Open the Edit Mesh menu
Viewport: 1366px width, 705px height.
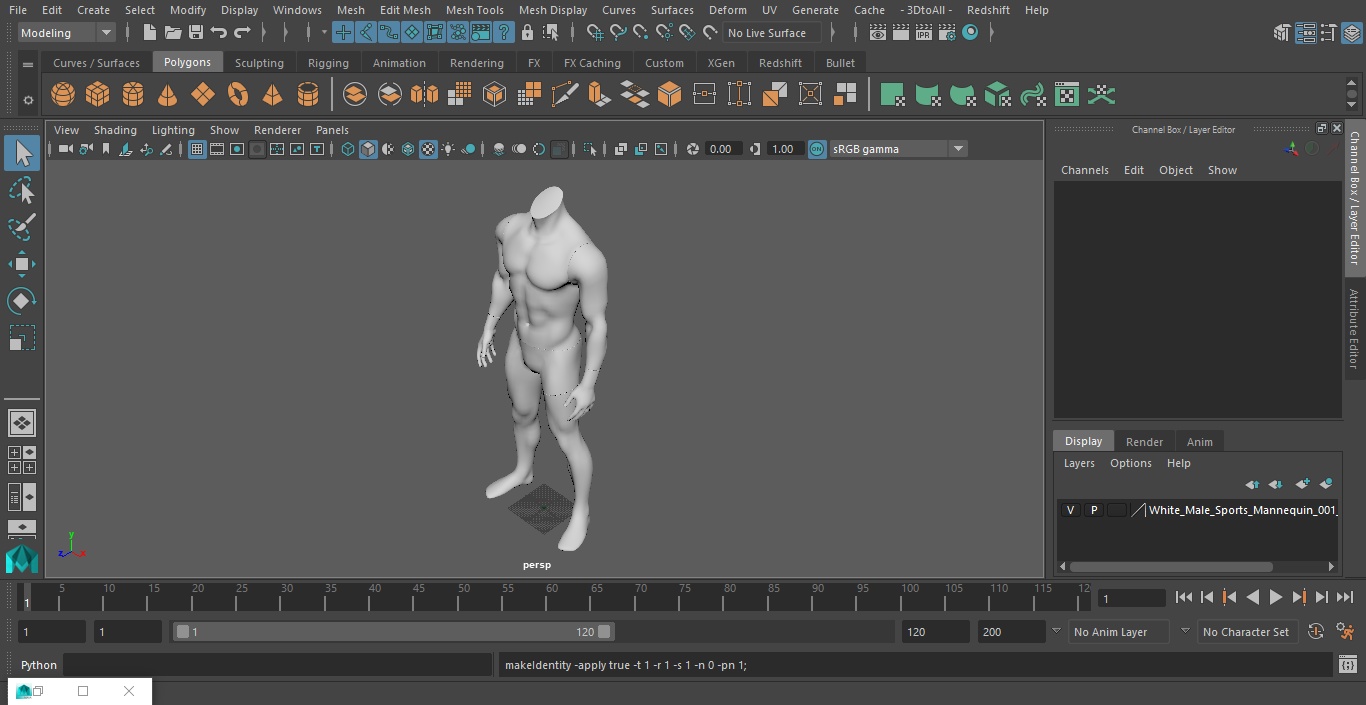[405, 10]
